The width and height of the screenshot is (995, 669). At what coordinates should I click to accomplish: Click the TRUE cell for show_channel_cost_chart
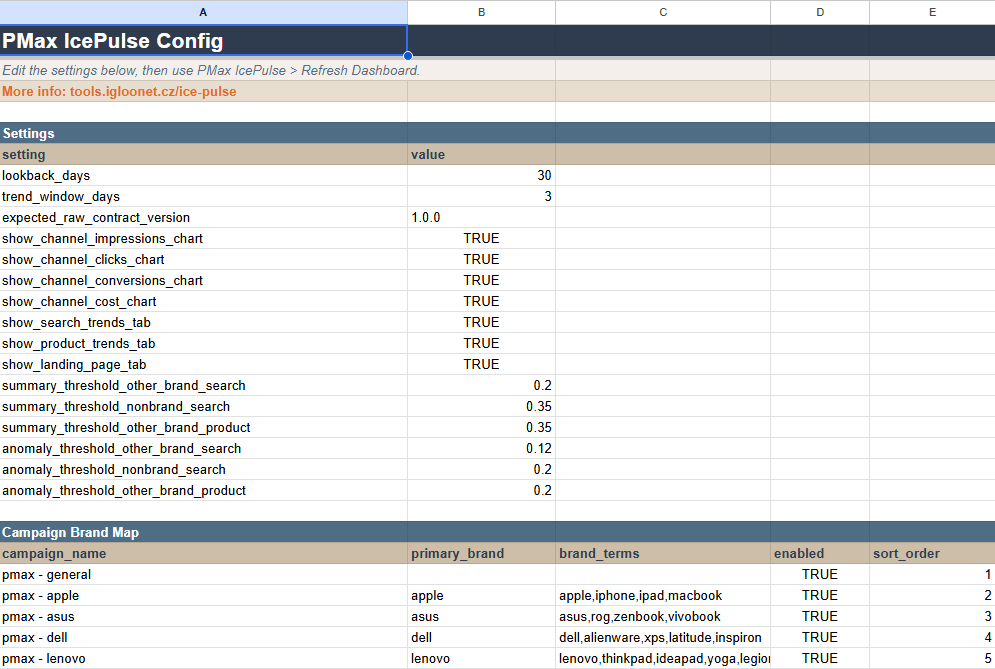480,301
